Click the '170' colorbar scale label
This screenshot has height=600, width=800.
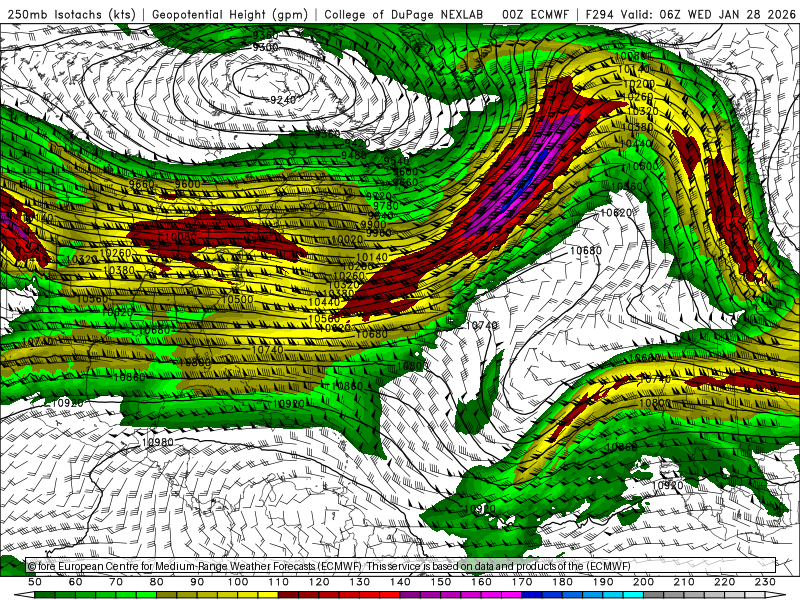[521, 582]
